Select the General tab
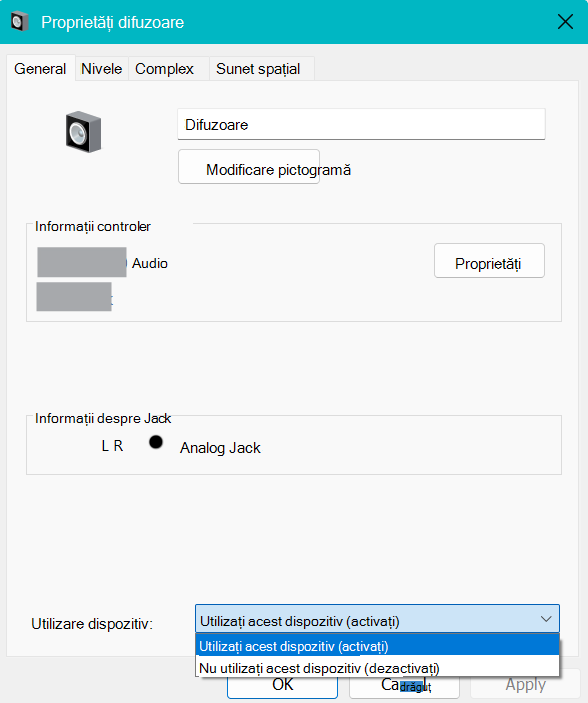 [x=40, y=69]
